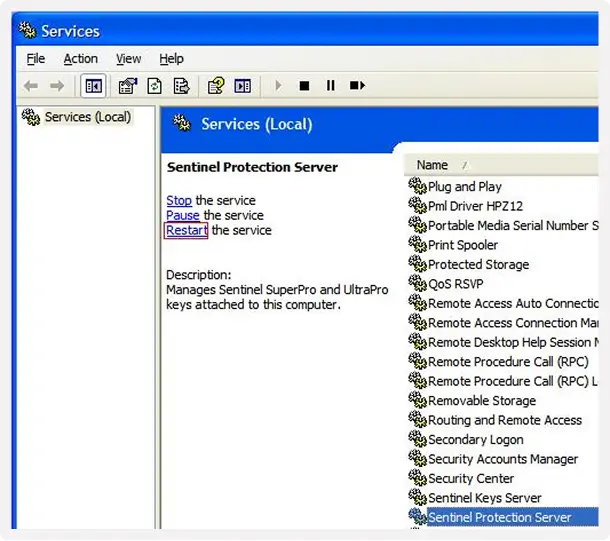This screenshot has height=541, width=610.
Task: Click the gear icon beside Sentinel Keys Server
Action: coord(417,497)
